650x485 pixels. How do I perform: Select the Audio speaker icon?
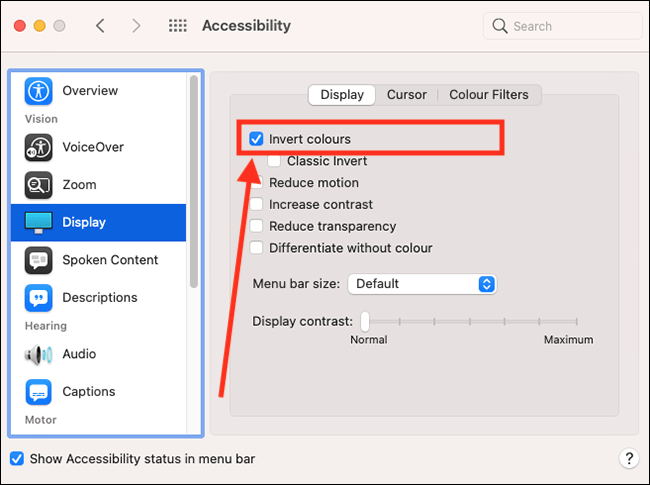[x=39, y=354]
